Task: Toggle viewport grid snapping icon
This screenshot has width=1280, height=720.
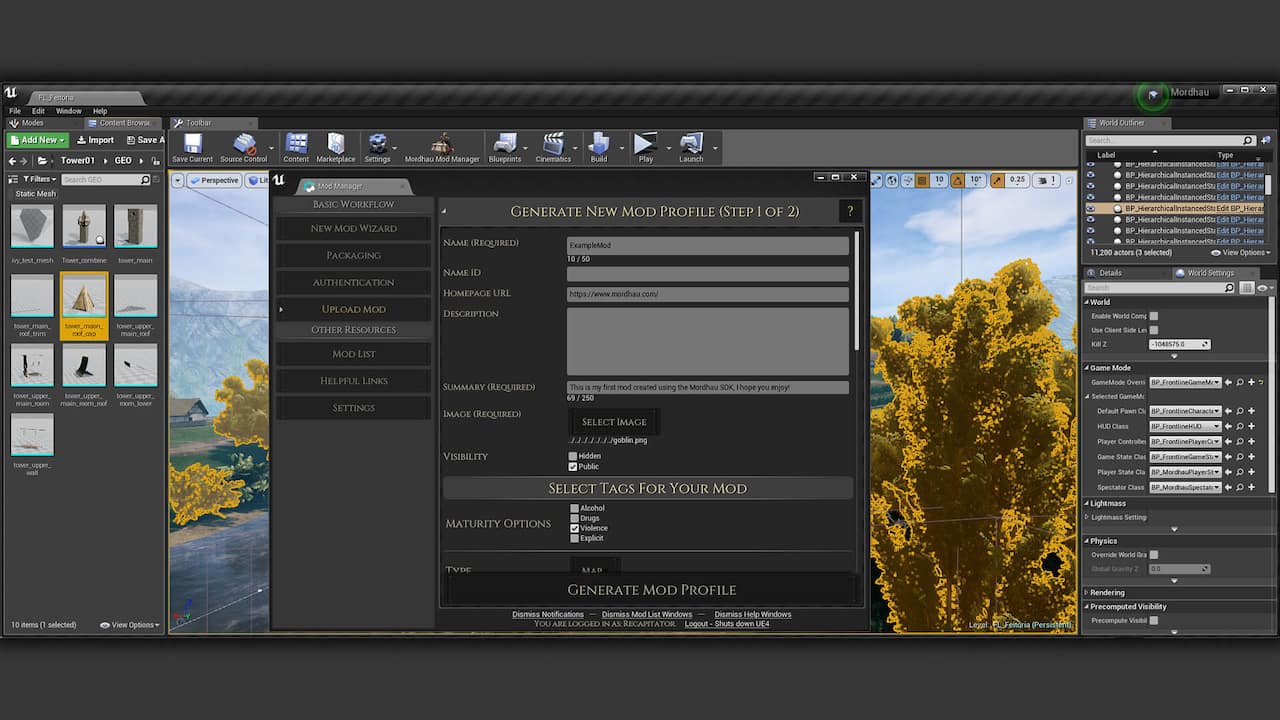Action: (x=920, y=180)
